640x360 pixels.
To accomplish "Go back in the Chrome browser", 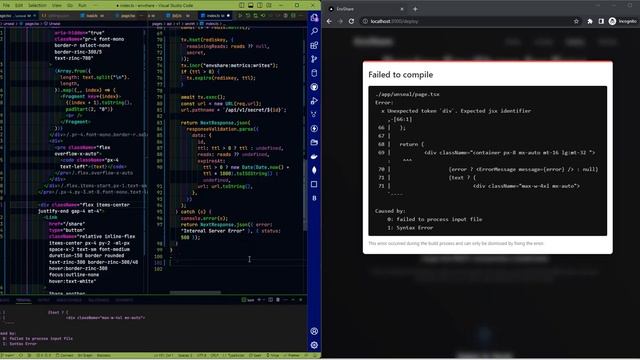I will point(329,21).
